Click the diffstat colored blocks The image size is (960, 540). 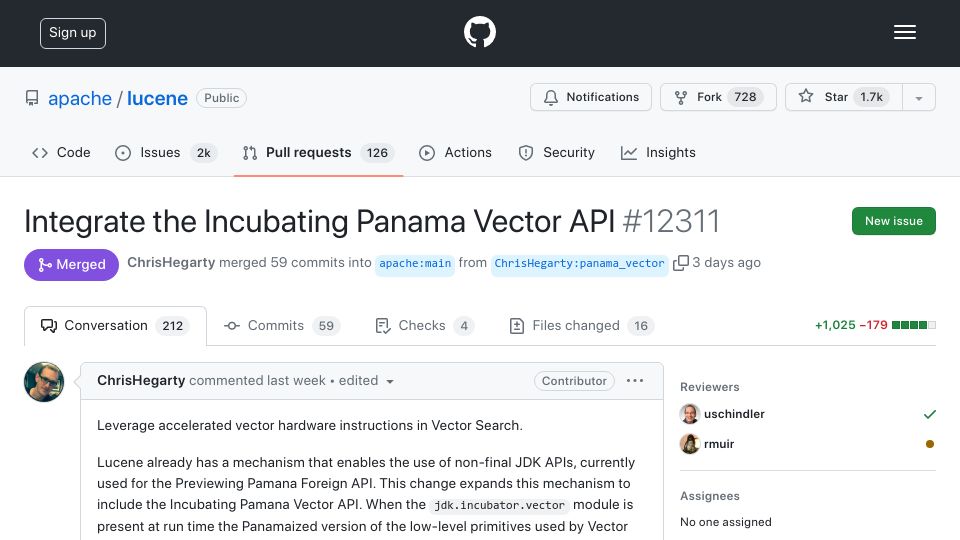coord(913,325)
